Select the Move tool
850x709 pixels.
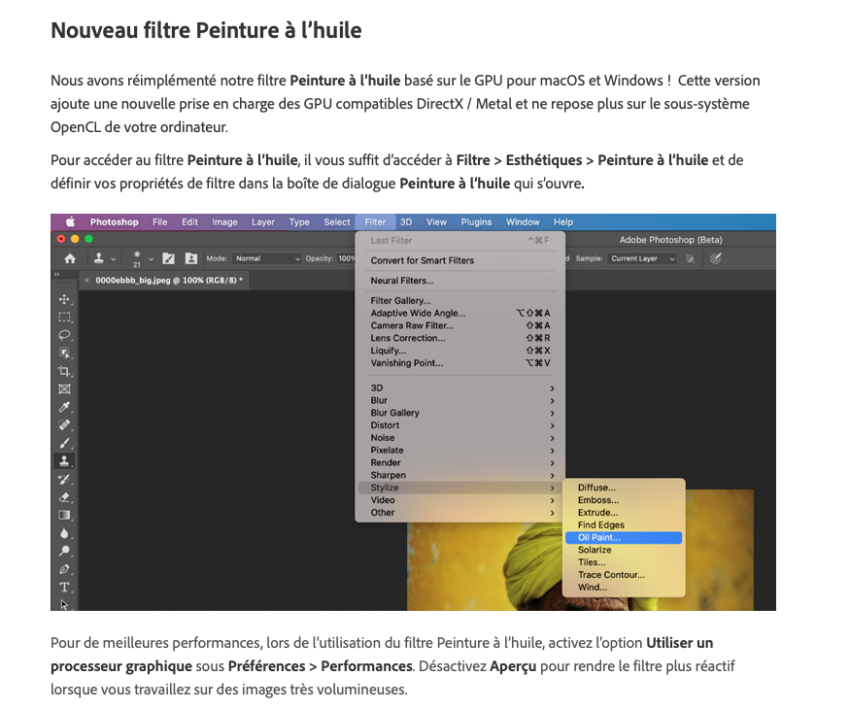coord(65,299)
